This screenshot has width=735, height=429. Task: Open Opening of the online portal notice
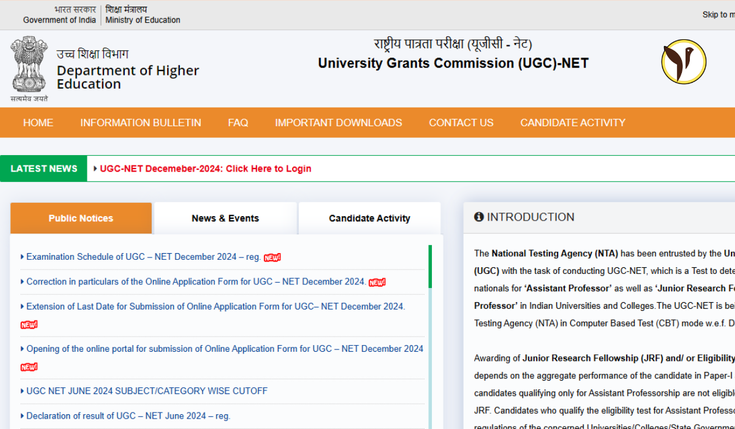(x=225, y=349)
